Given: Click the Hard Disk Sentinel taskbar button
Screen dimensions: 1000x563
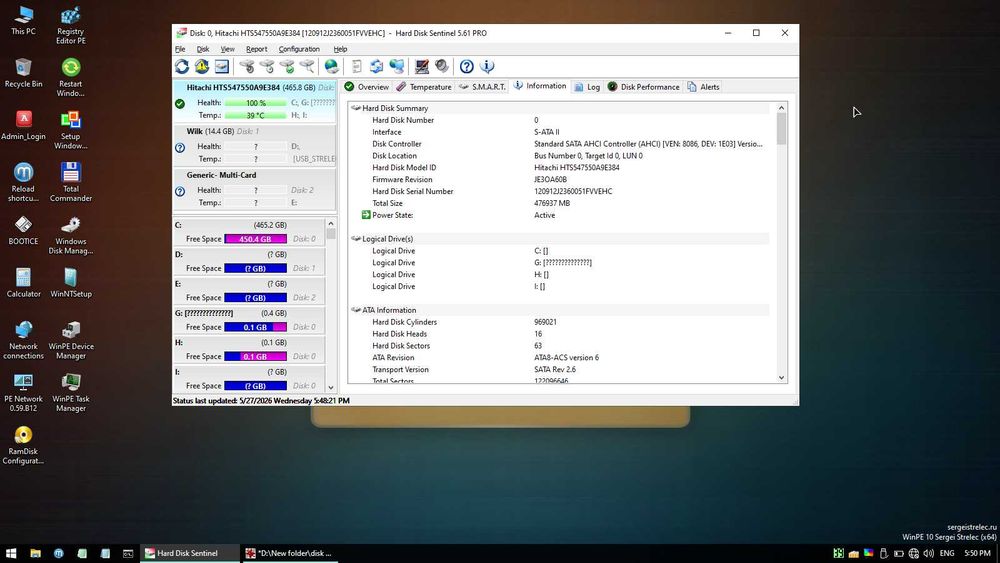Looking at the screenshot, I should tap(190, 553).
